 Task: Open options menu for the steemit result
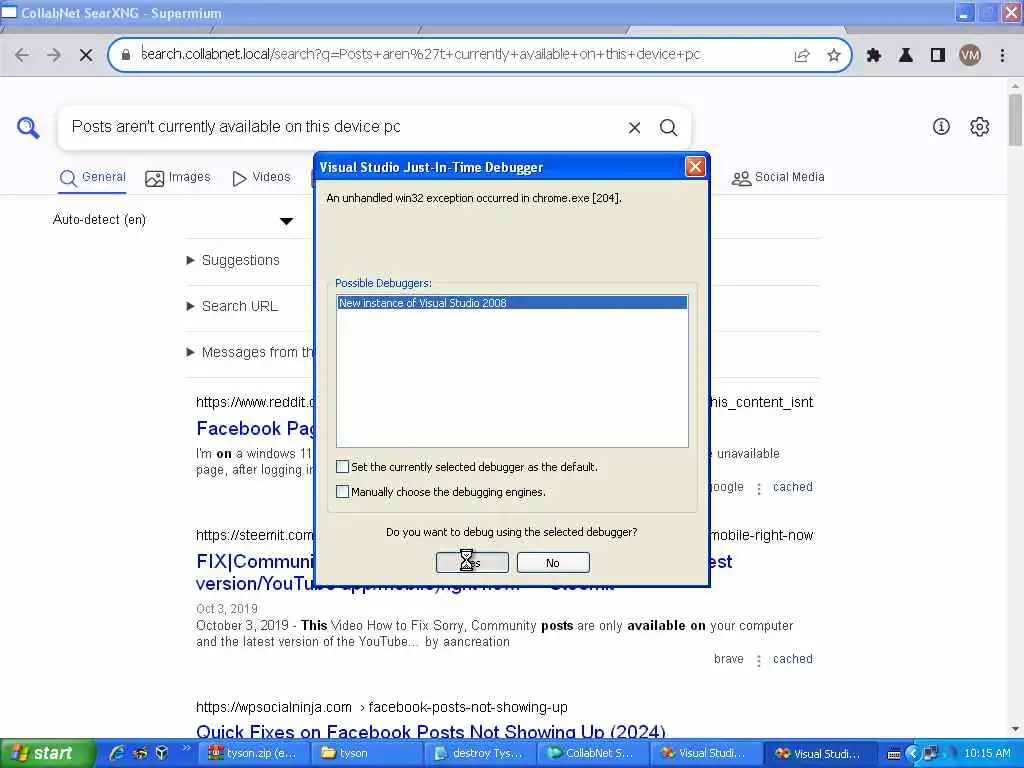tap(759, 660)
